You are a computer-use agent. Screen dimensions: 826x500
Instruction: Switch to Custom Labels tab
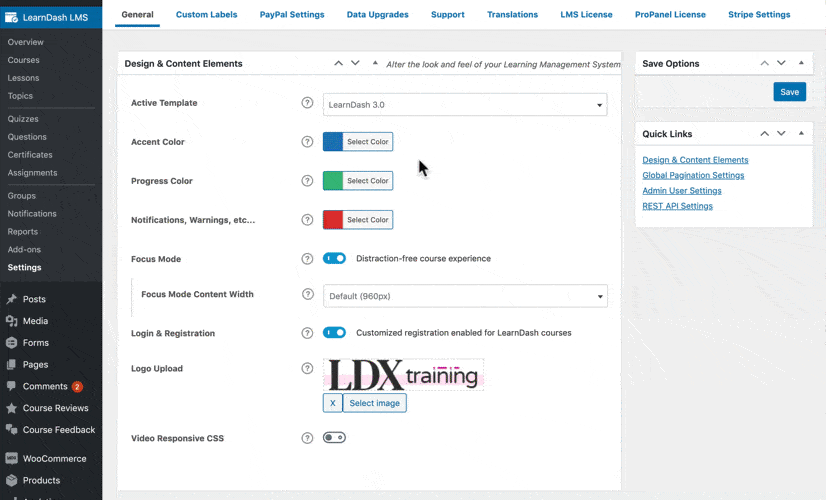coord(206,15)
